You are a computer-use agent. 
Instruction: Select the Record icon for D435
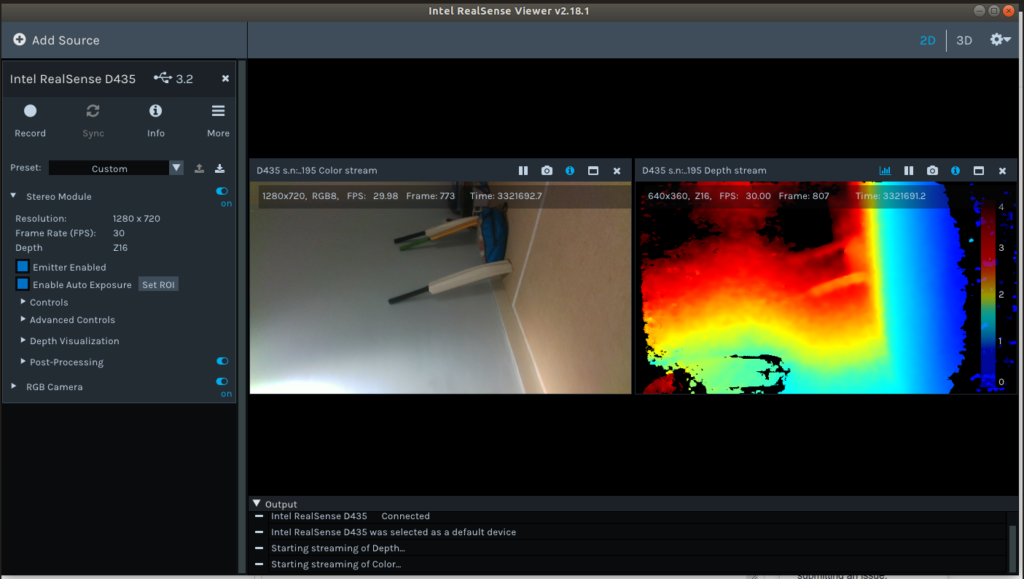30,111
